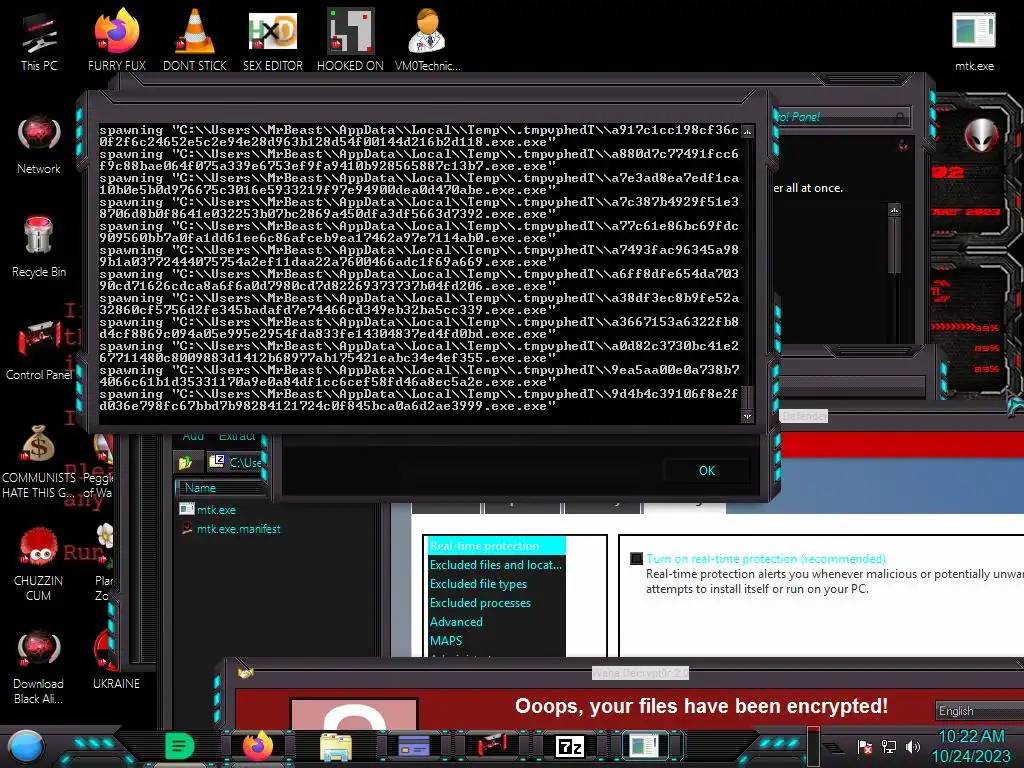This screenshot has width=1024, height=768.
Task: Click the Wana Decrypt0r 2.0 title text
Action: 640,673
